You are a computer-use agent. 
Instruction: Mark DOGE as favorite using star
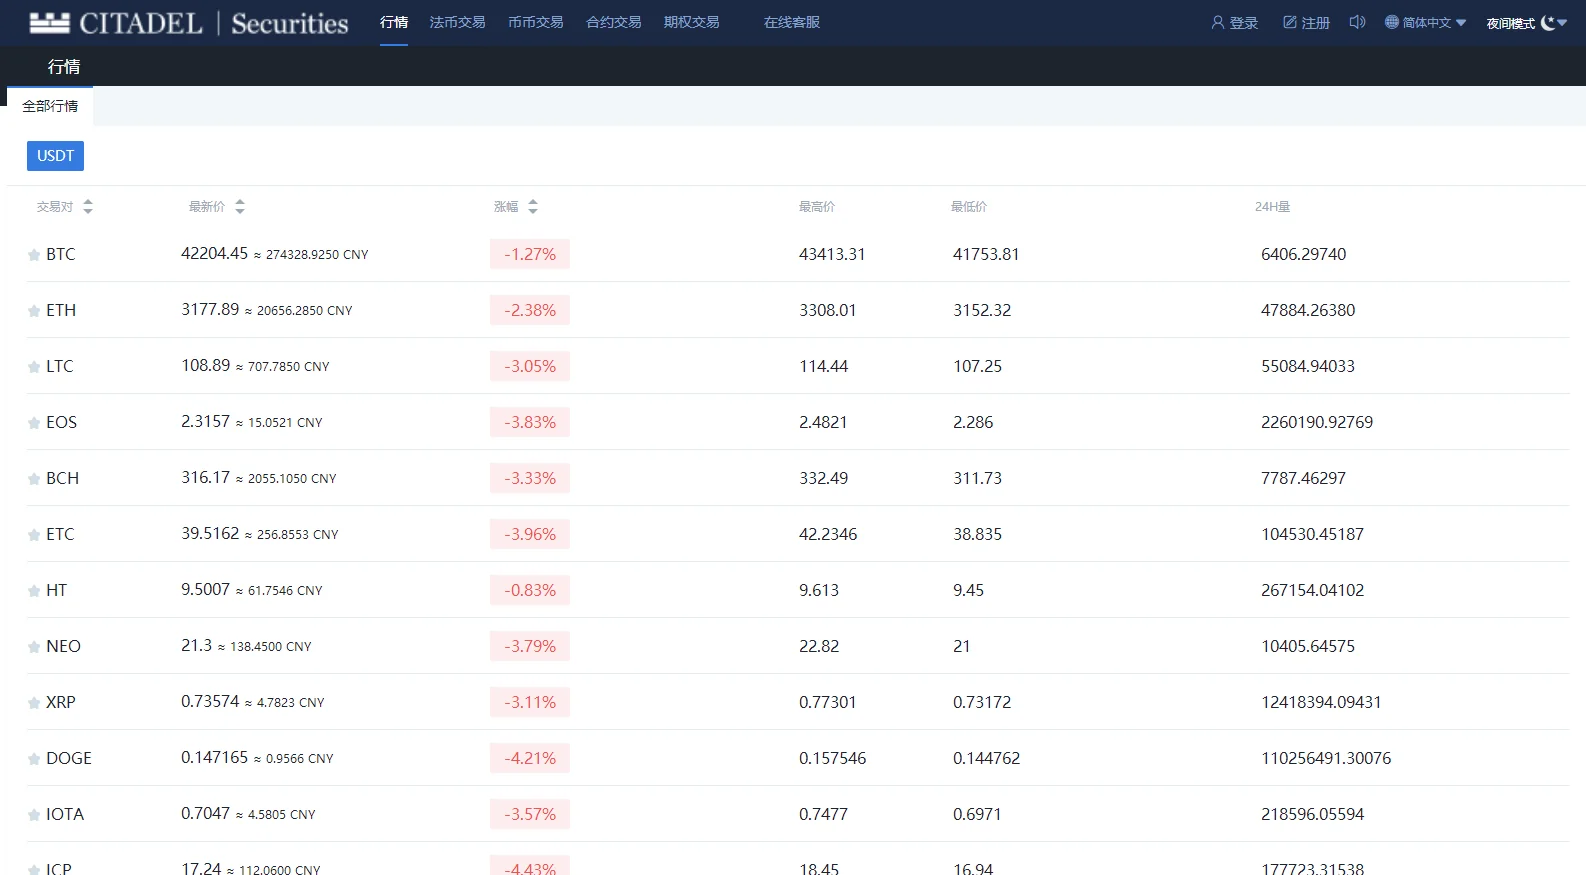pyautogui.click(x=34, y=759)
